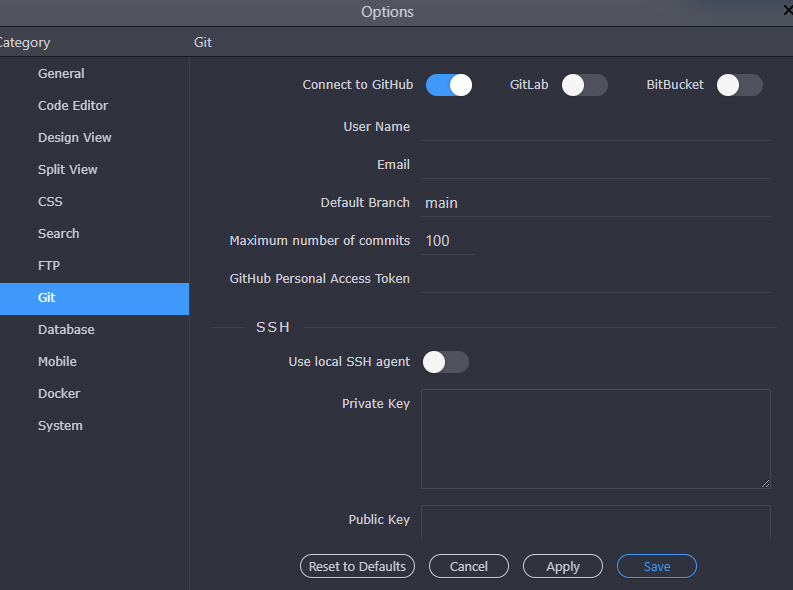Click Reset to Defaults button
The image size is (793, 590).
(x=357, y=566)
